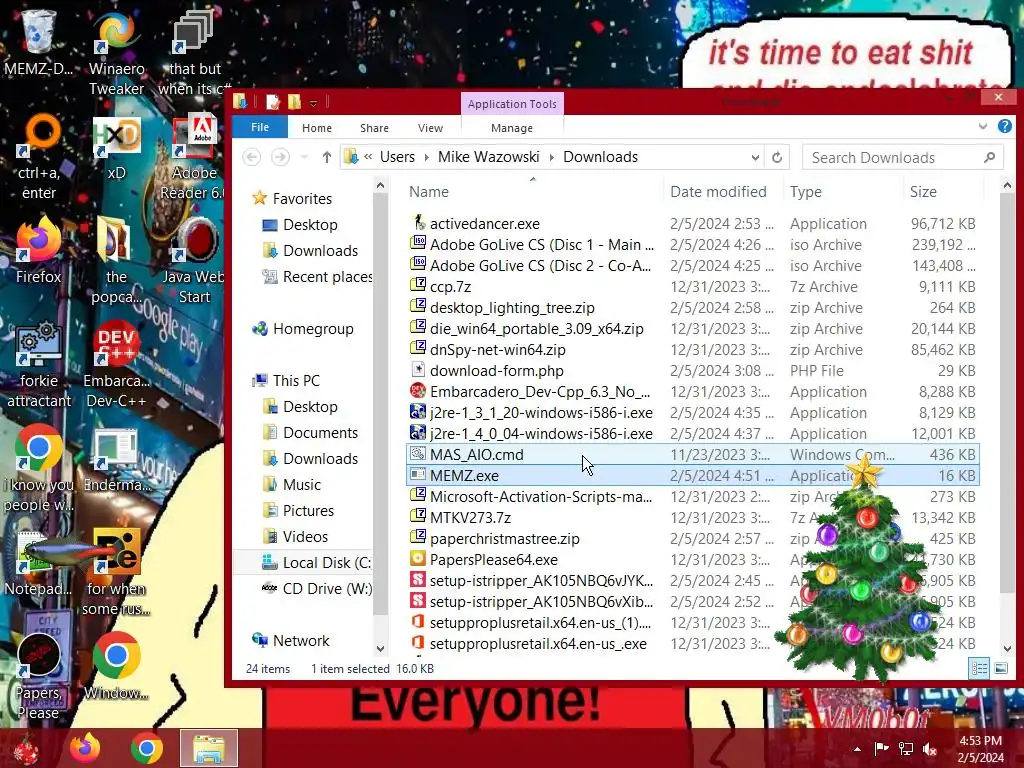Click the File Explorer taskbar button
Image resolution: width=1024 pixels, height=768 pixels.
208,748
